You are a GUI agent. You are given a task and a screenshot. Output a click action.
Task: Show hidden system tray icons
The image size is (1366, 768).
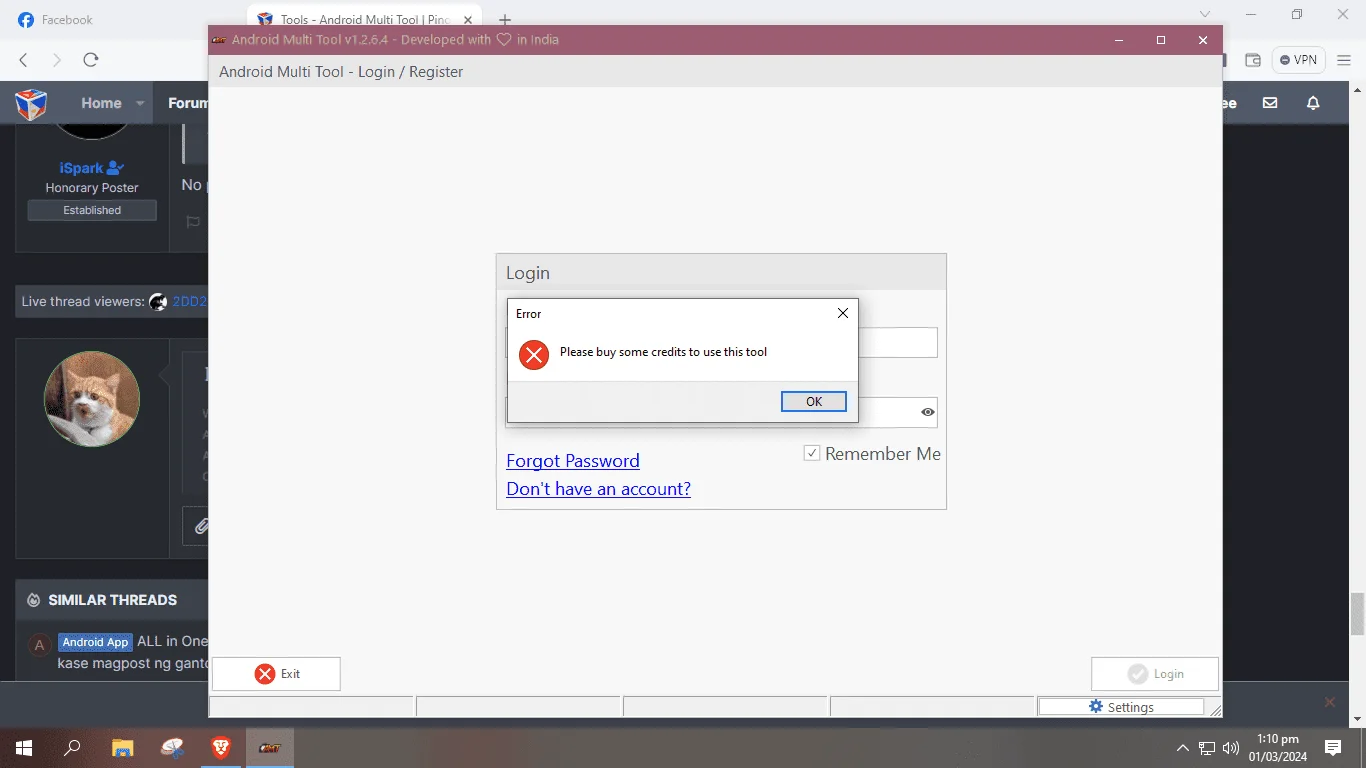pos(1183,748)
